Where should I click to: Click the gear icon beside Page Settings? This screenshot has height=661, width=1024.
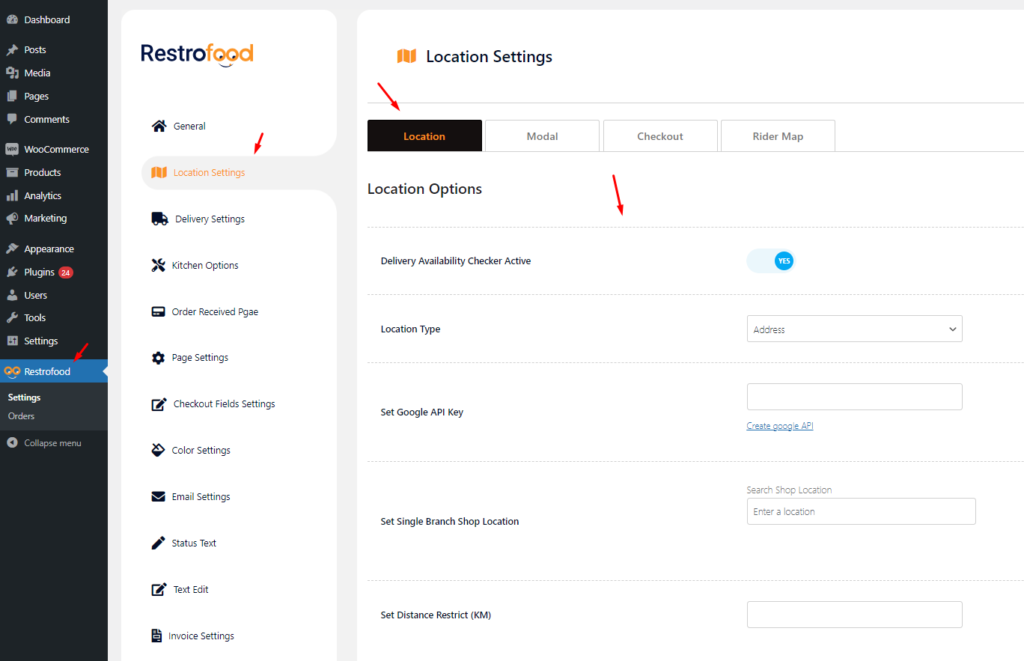158,358
